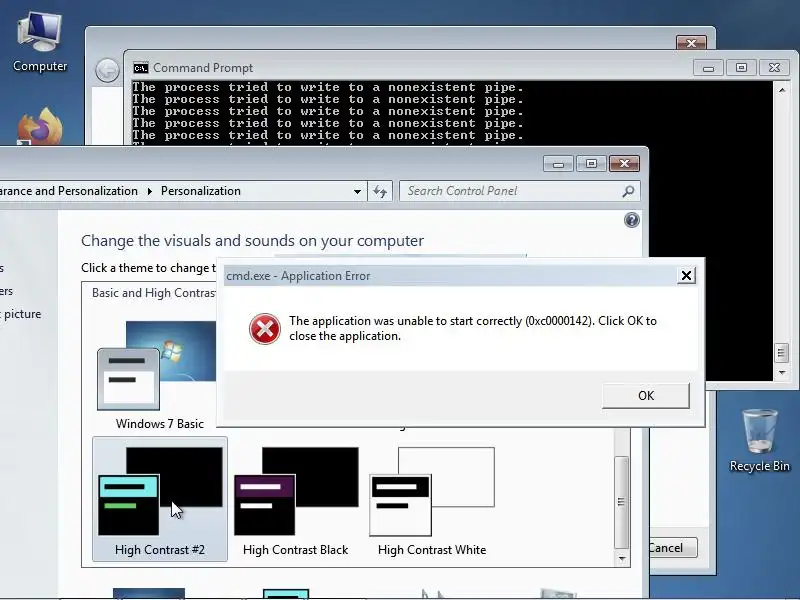Click the 'cmd.exe - Application Error' title
Image resolution: width=800 pixels, height=600 pixels.
pyautogui.click(x=298, y=276)
